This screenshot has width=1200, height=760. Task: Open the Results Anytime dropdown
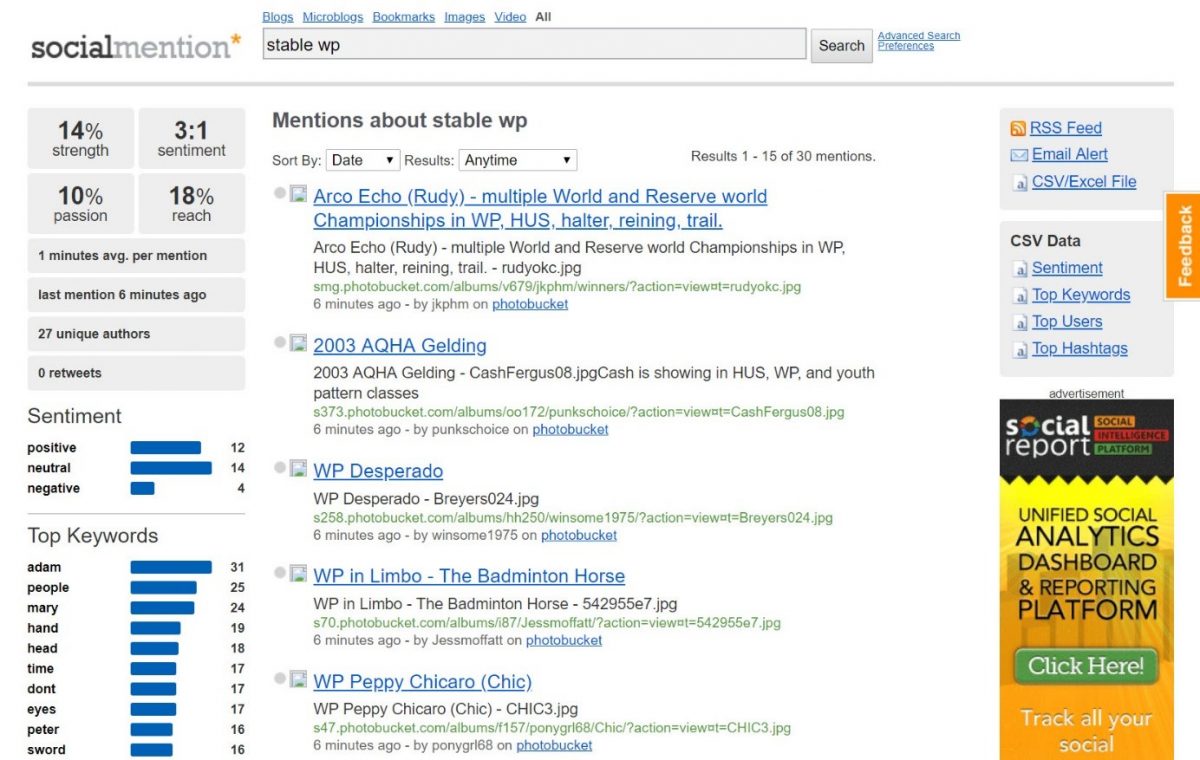(x=518, y=160)
